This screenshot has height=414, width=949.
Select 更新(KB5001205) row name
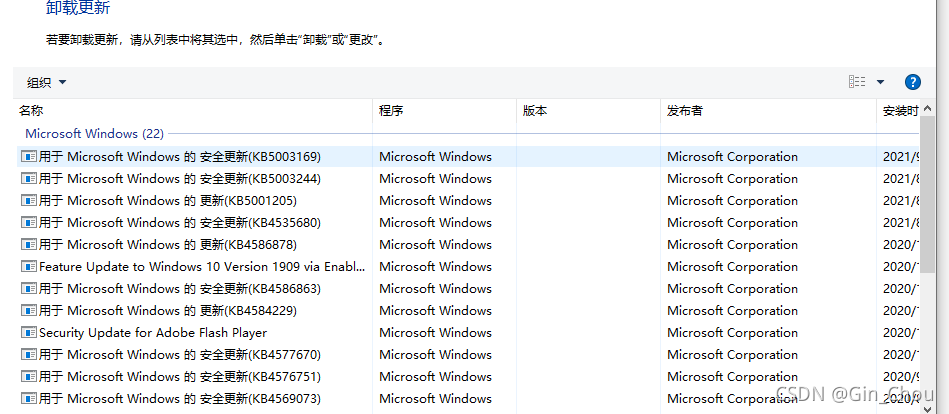[x=168, y=200]
